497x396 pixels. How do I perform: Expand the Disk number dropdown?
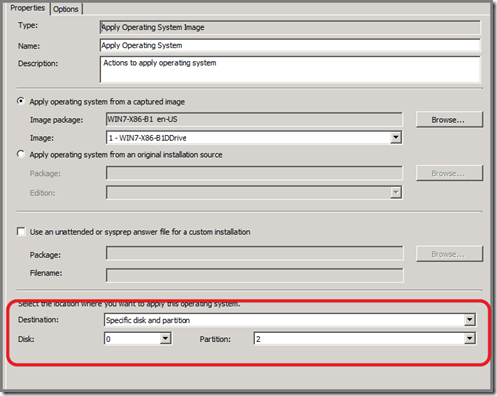(165, 339)
